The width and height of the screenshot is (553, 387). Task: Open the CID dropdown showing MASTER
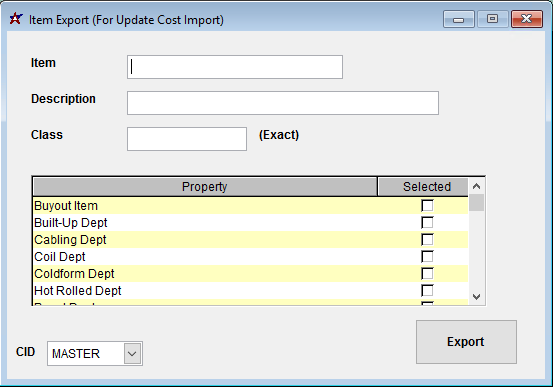[x=132, y=353]
